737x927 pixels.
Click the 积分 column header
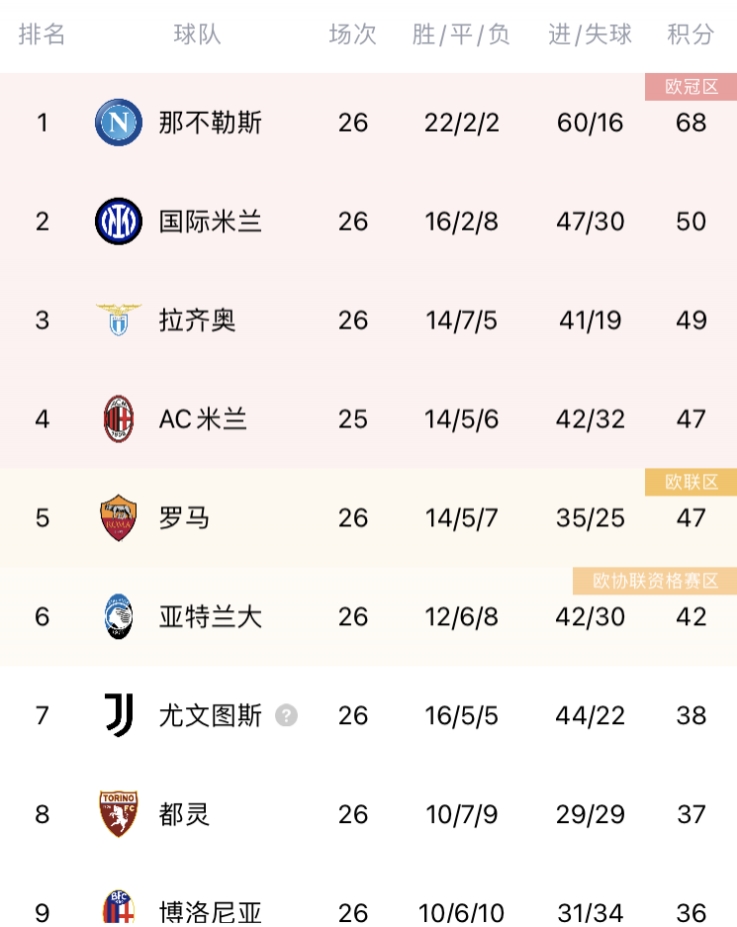(x=690, y=34)
